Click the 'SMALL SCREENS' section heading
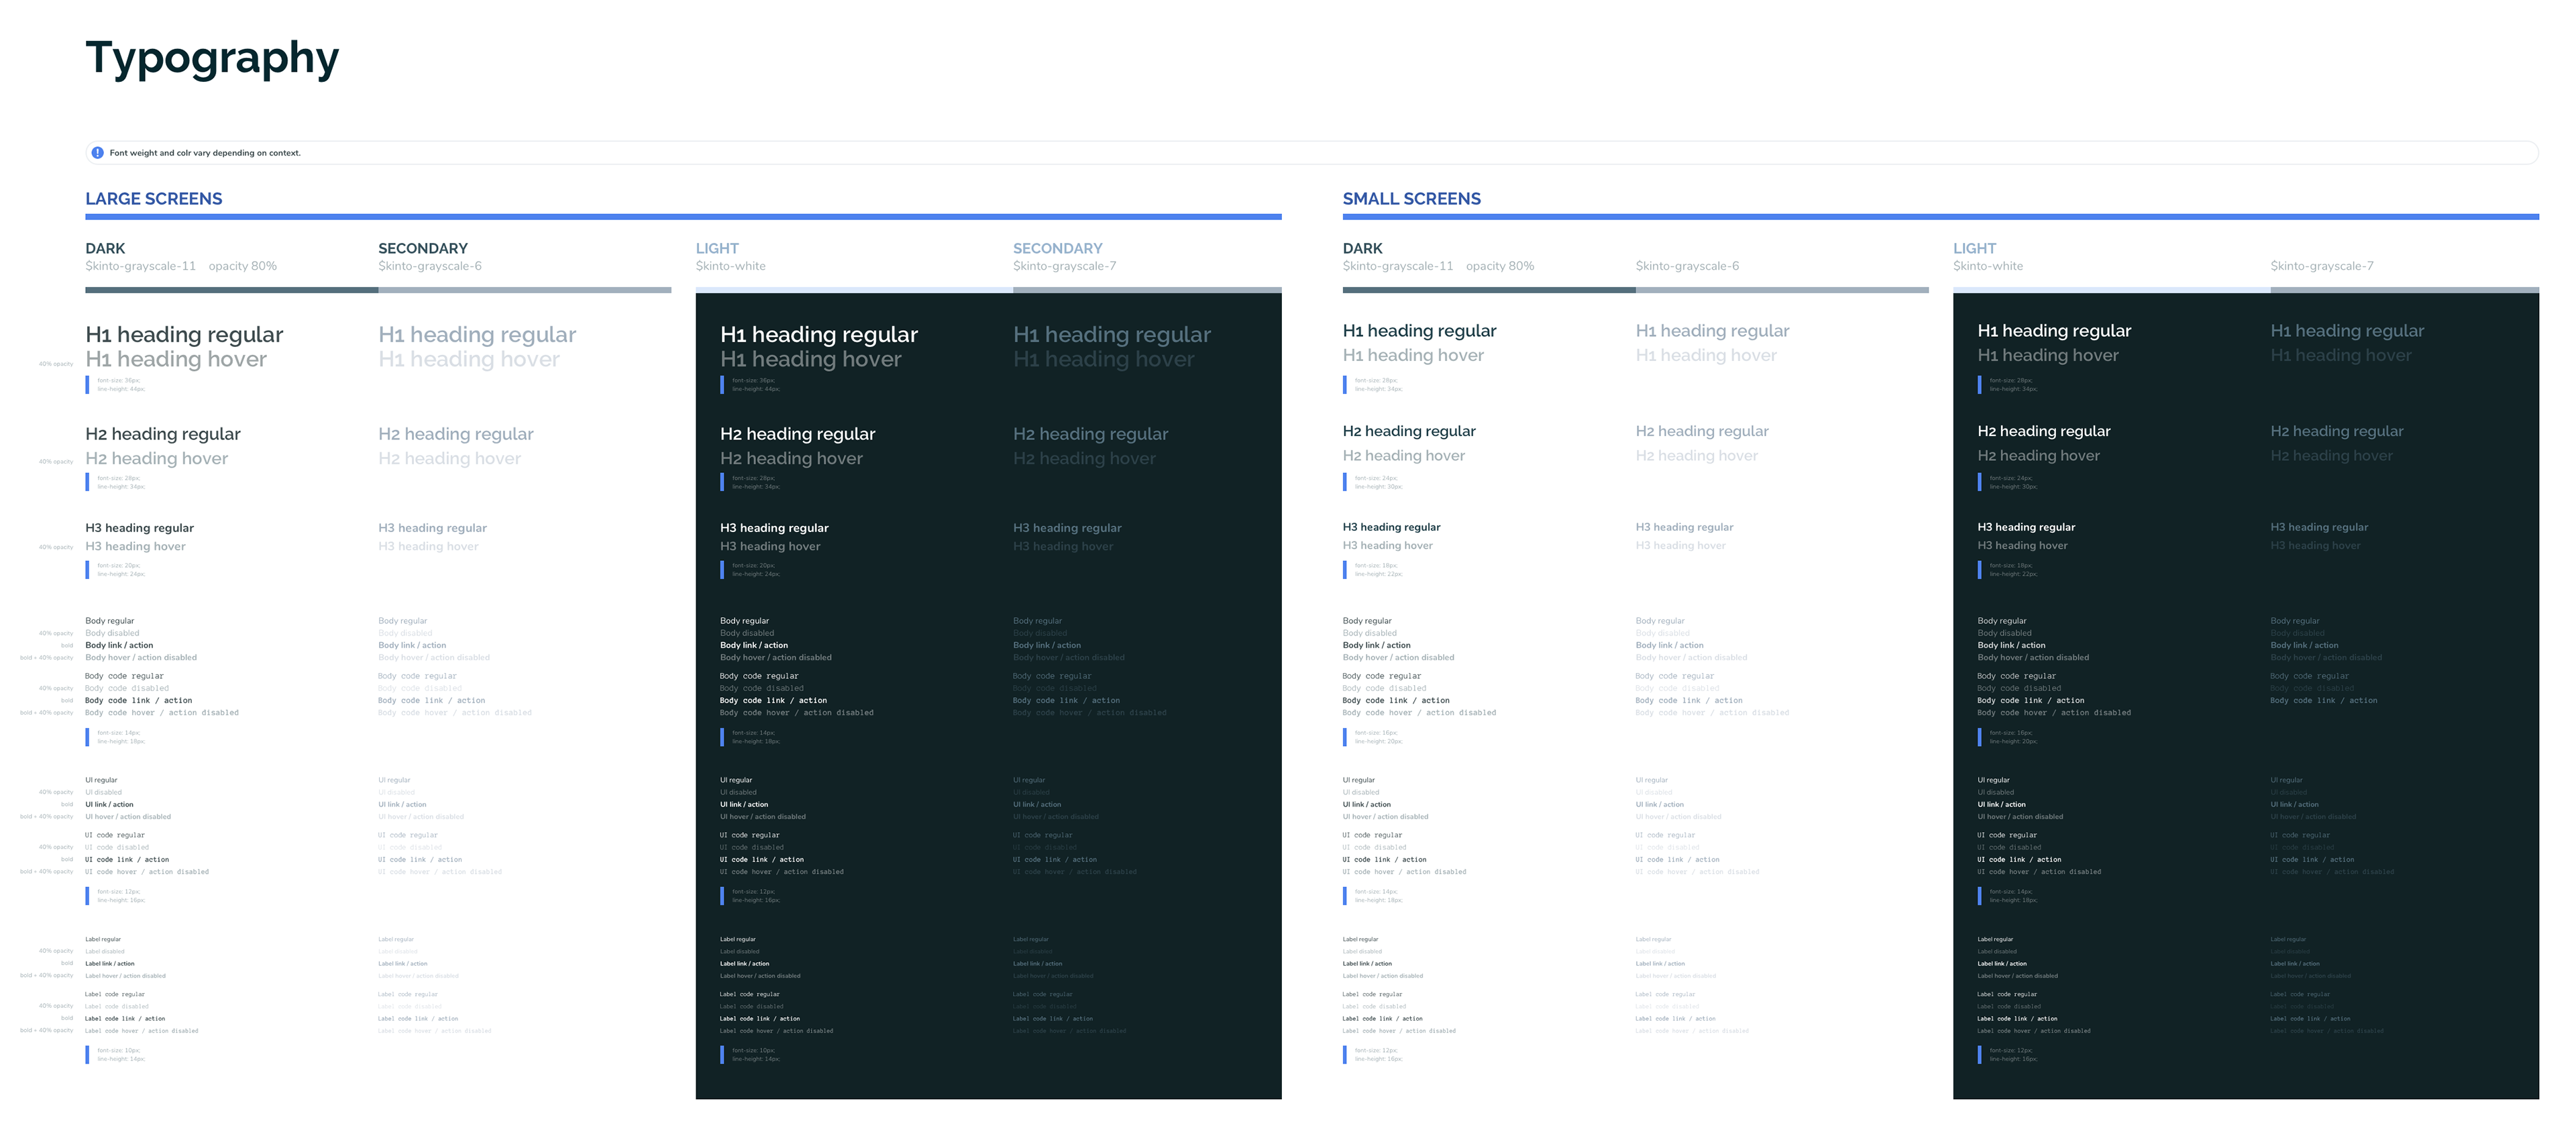The height and width of the screenshot is (1136, 2576). click(1411, 199)
